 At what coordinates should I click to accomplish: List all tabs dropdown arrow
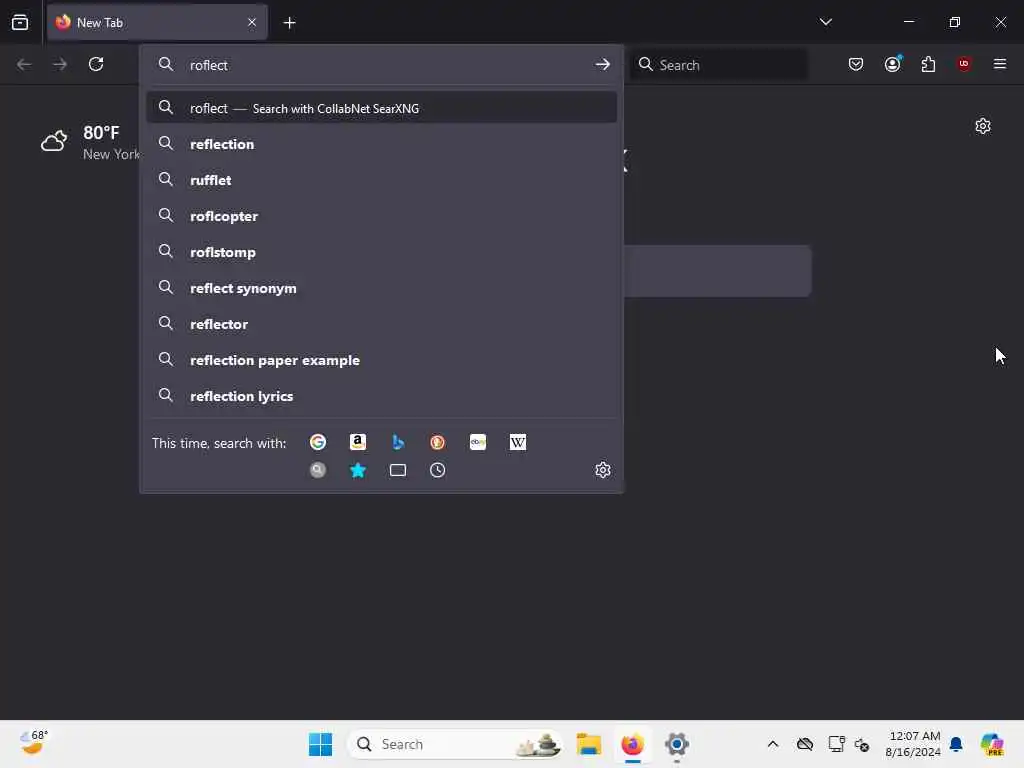(825, 22)
